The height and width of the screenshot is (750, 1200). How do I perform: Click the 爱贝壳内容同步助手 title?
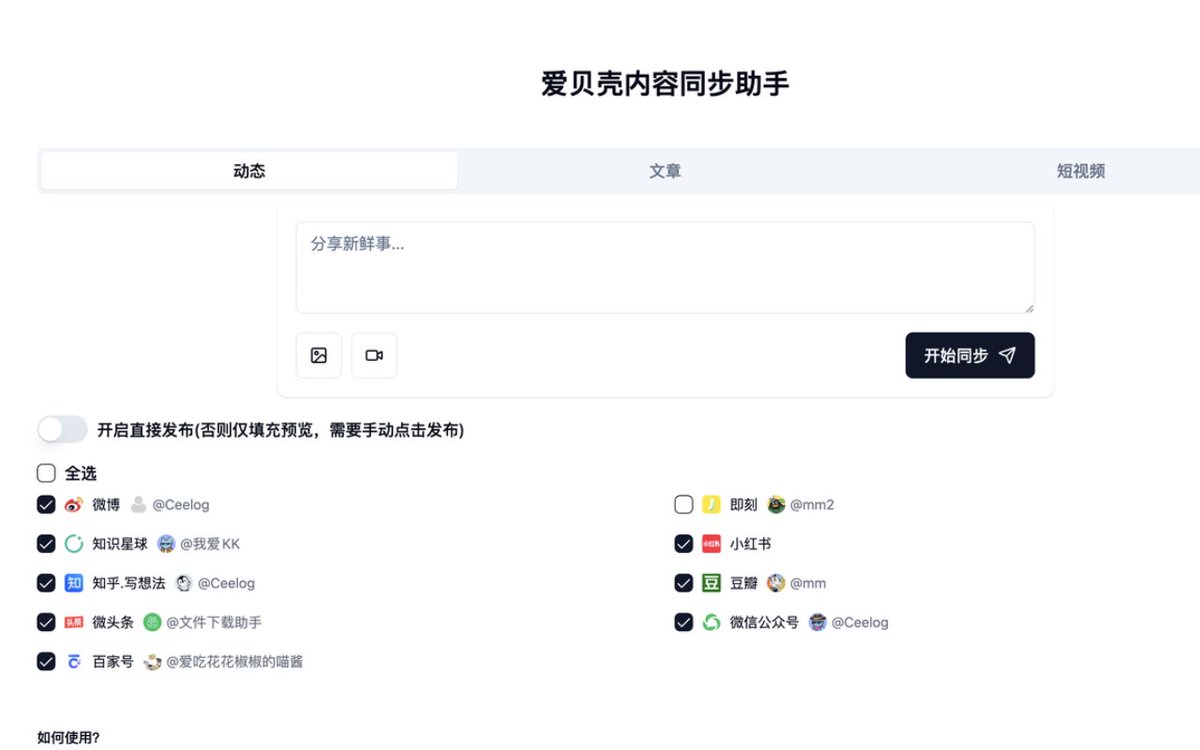[x=665, y=83]
